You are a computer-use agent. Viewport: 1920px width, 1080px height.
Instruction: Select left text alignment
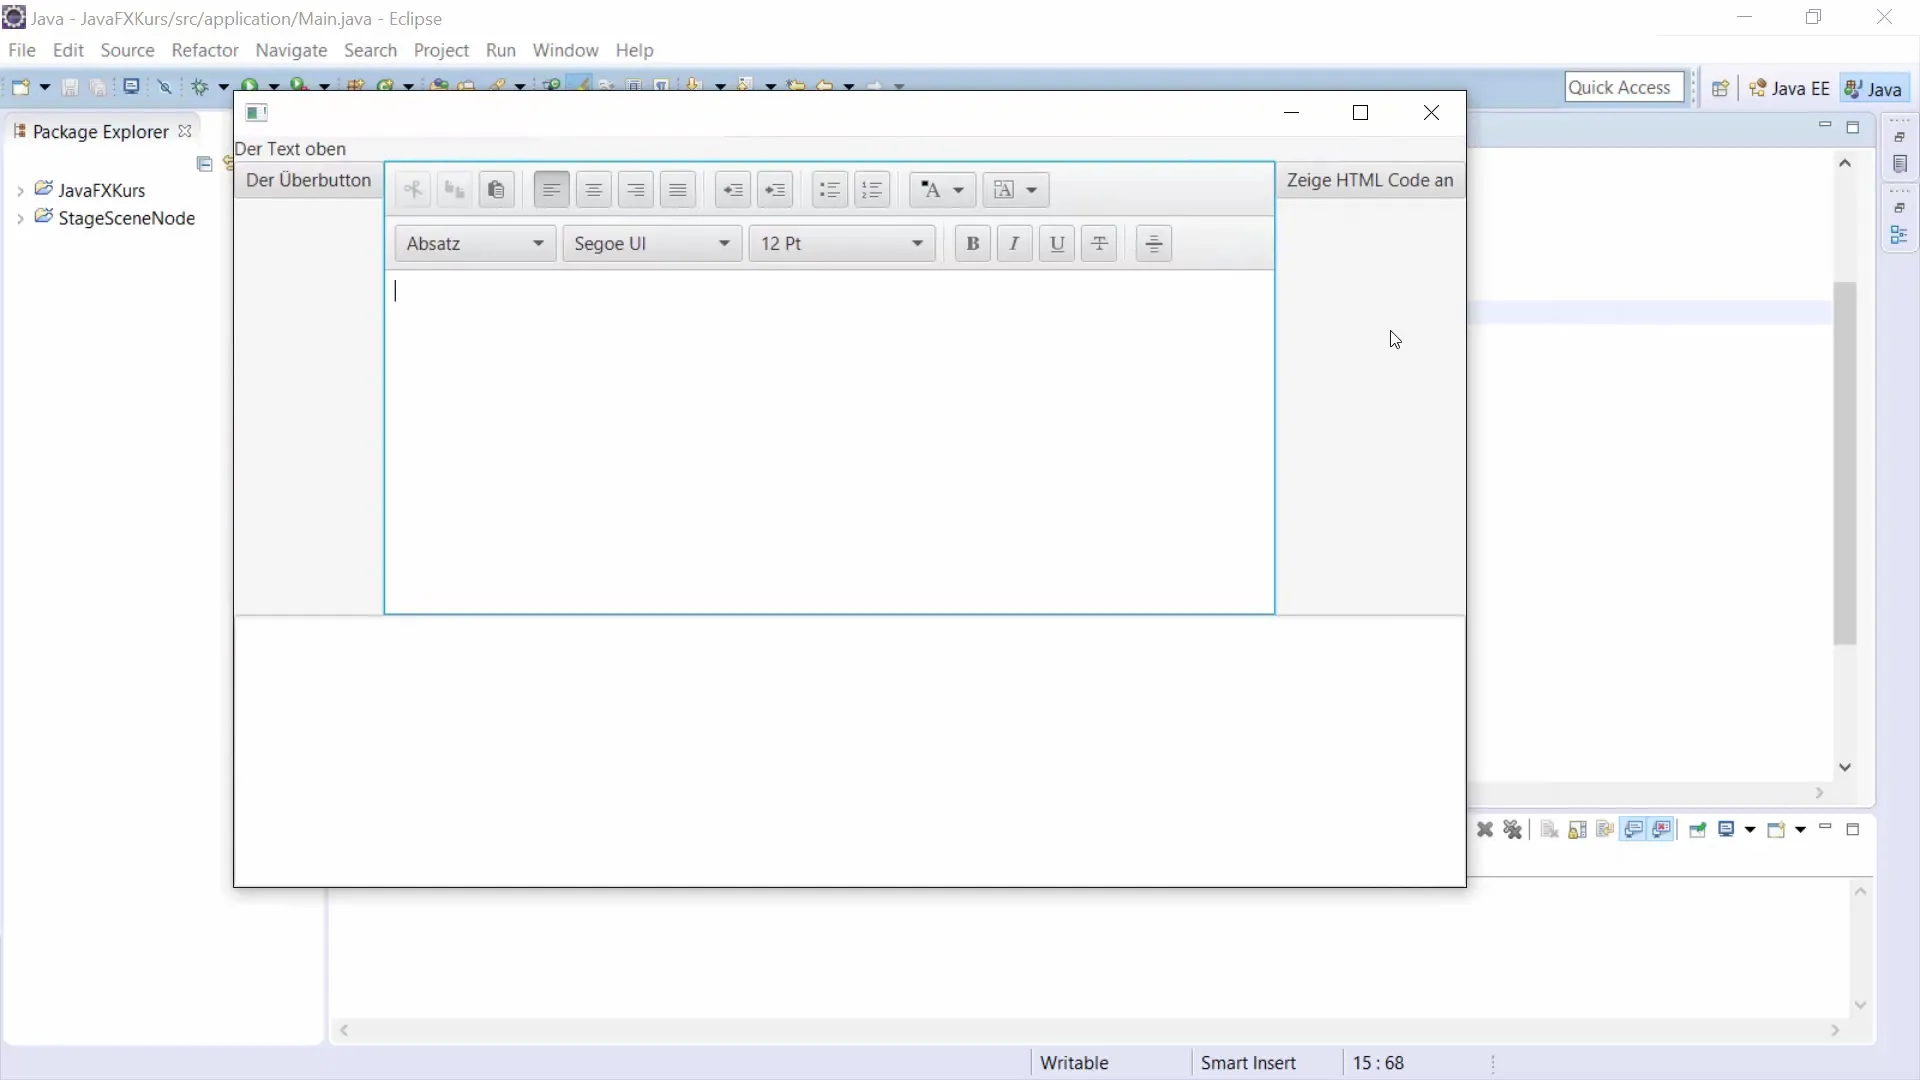(x=551, y=190)
